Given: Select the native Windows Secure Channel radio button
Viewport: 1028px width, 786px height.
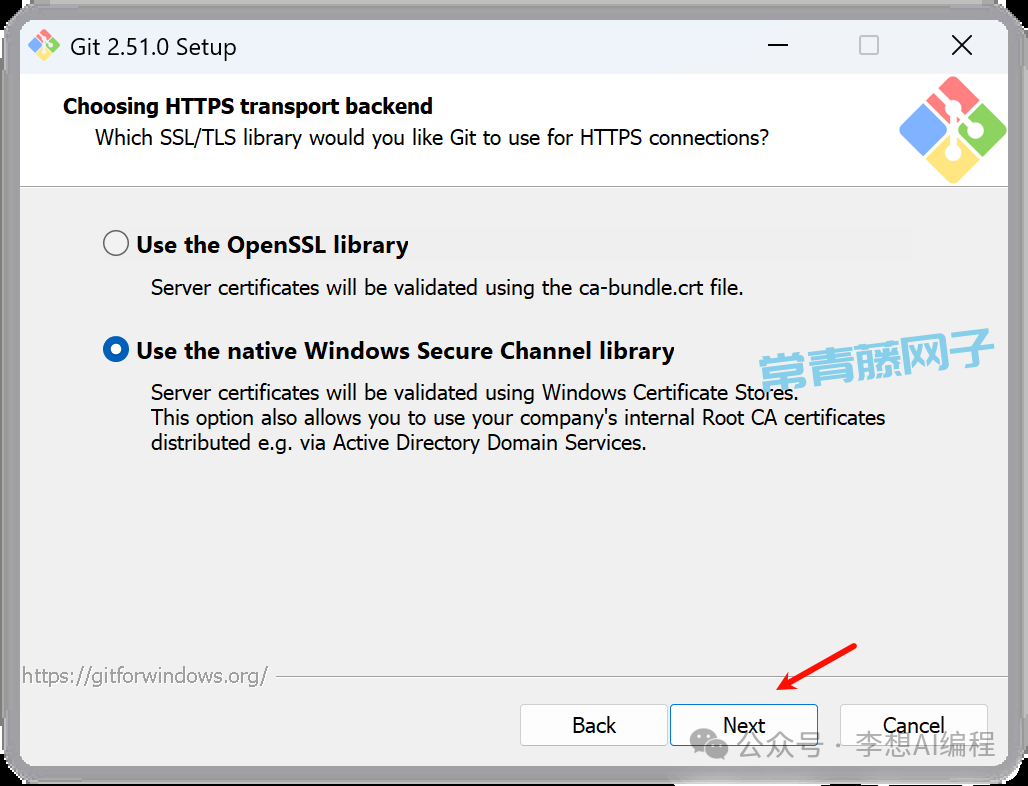Looking at the screenshot, I should pos(116,350).
